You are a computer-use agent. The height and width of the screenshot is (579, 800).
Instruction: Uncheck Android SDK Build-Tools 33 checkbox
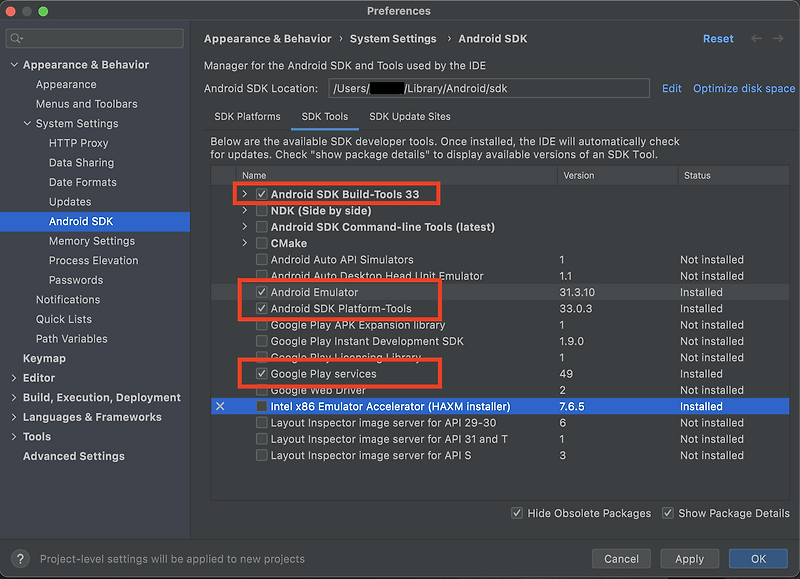261,194
